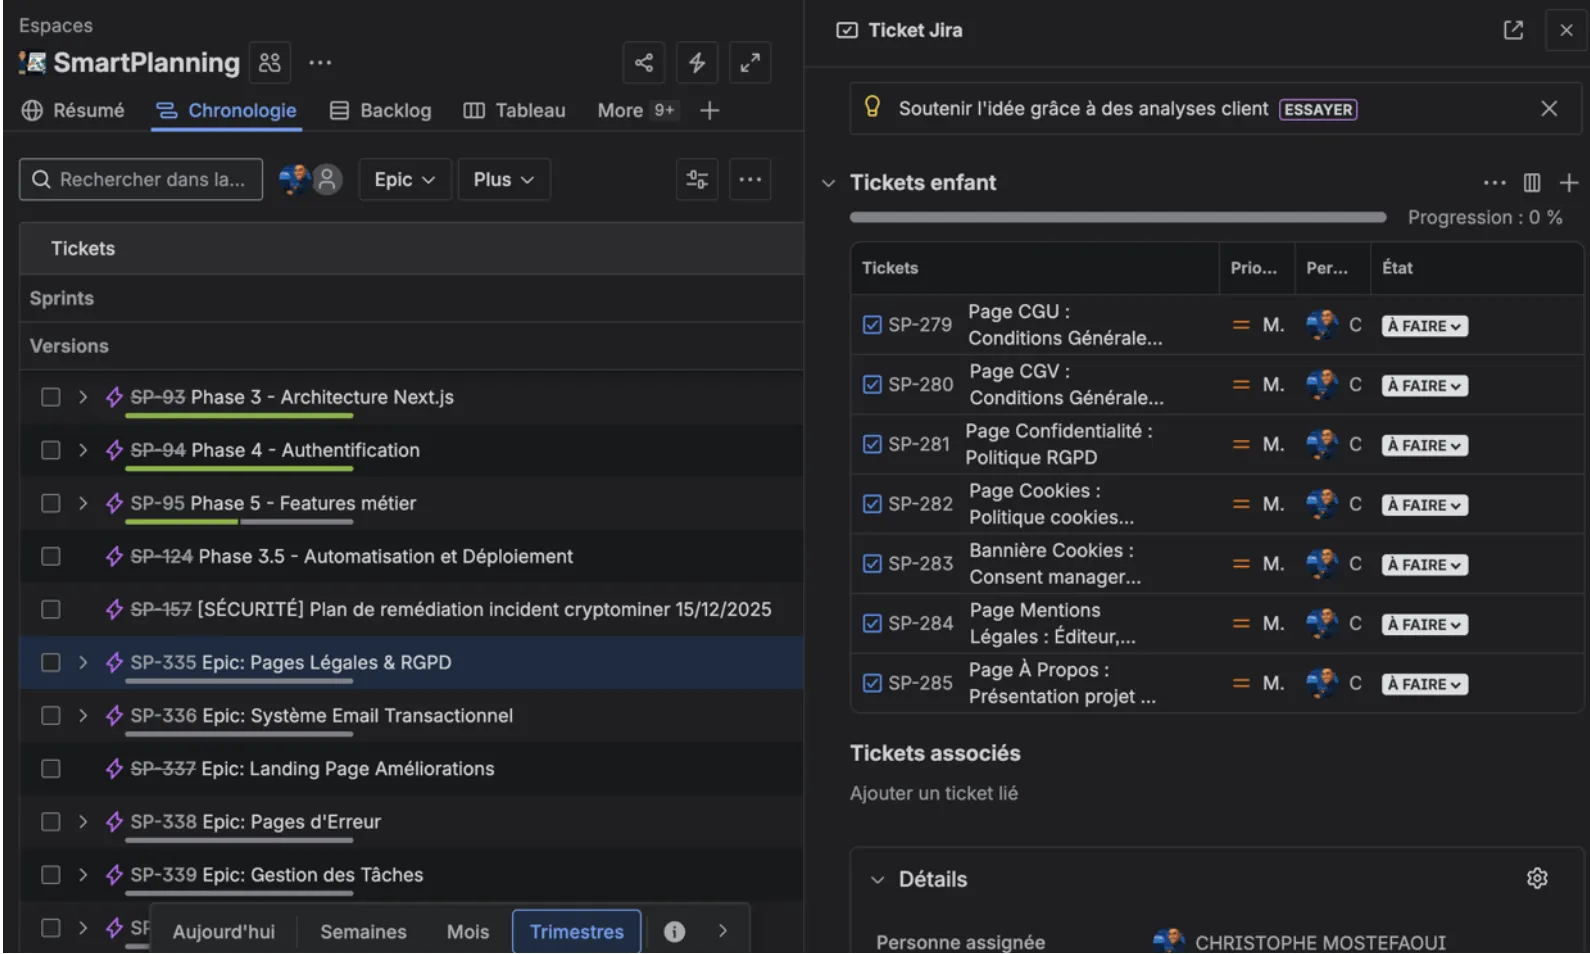Viewport: 1590px width, 954px height.
Task: Click the Rechercher dans la search field
Action: point(141,180)
